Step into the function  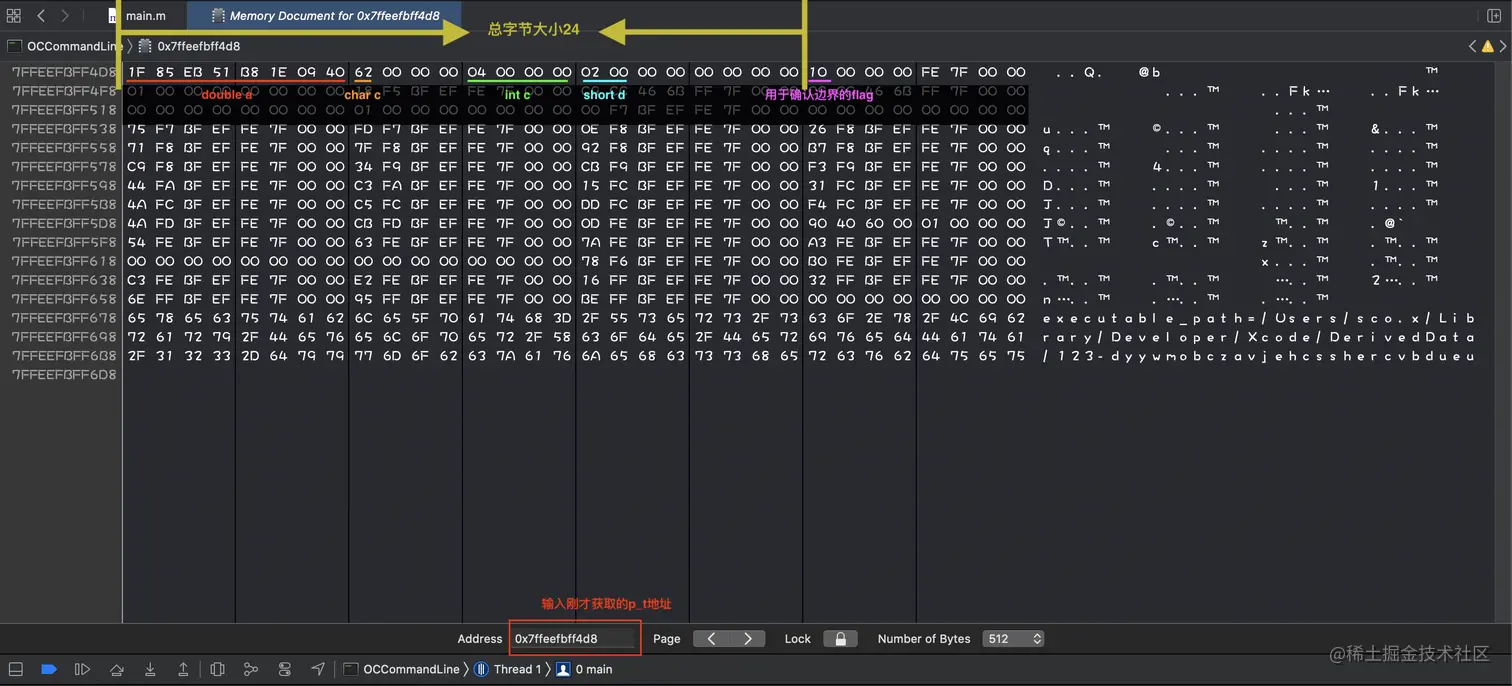150,669
